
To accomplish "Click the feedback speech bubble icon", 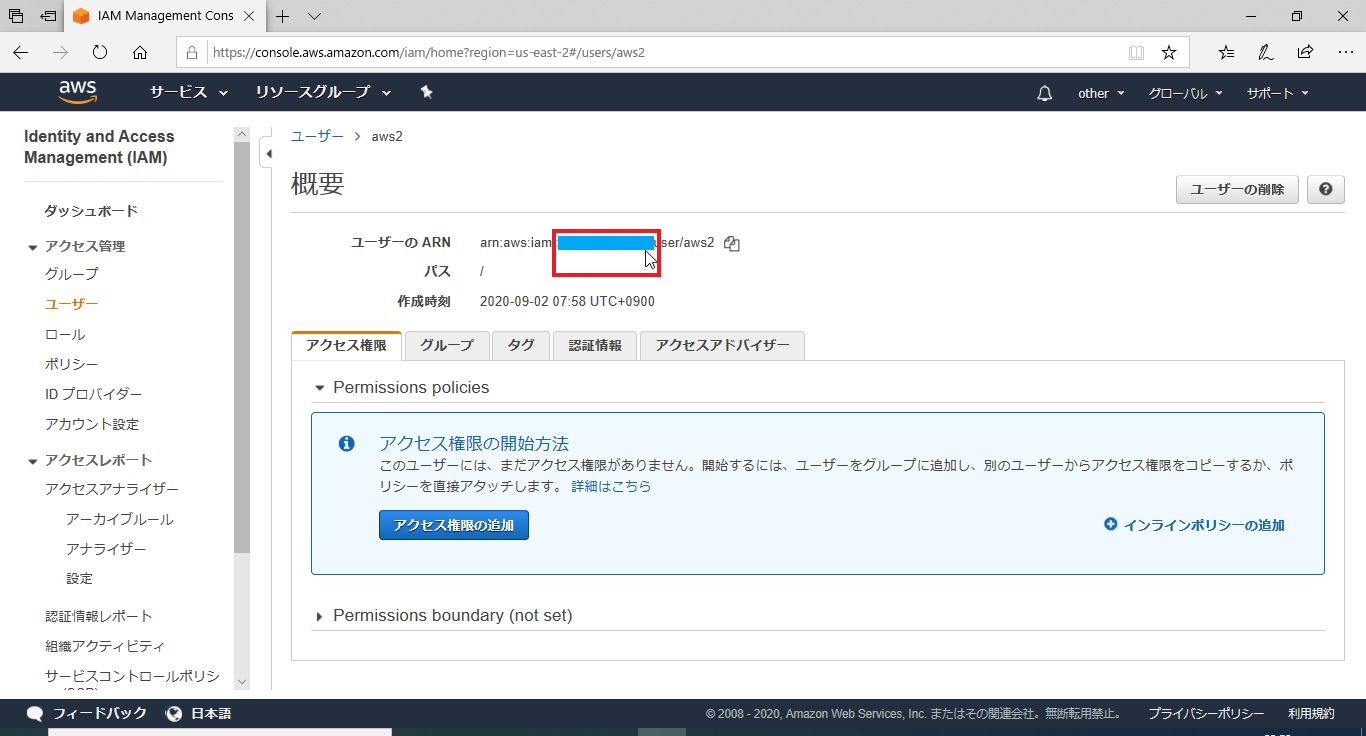I will (35, 714).
